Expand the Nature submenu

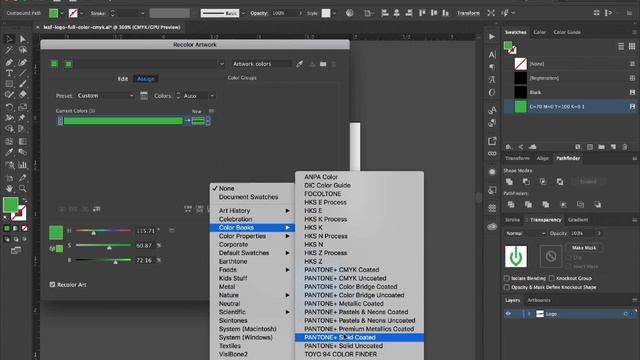coord(252,295)
